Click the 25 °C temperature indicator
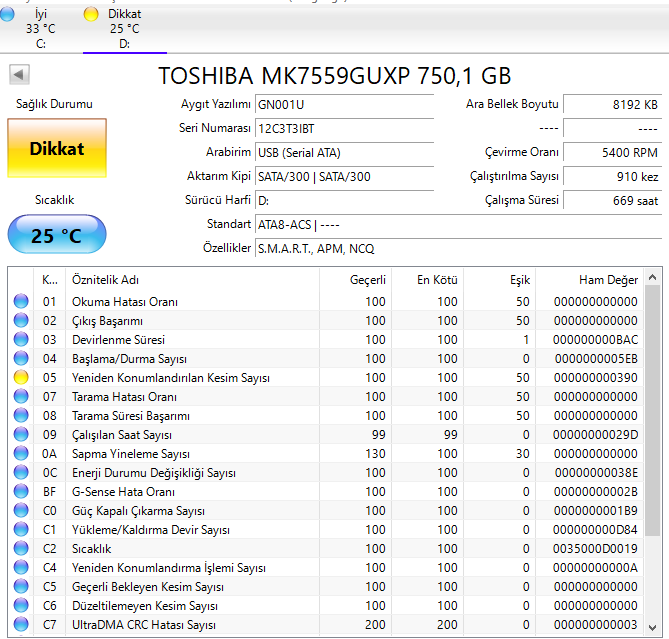Screen dimensions: 669x639 coord(57,236)
